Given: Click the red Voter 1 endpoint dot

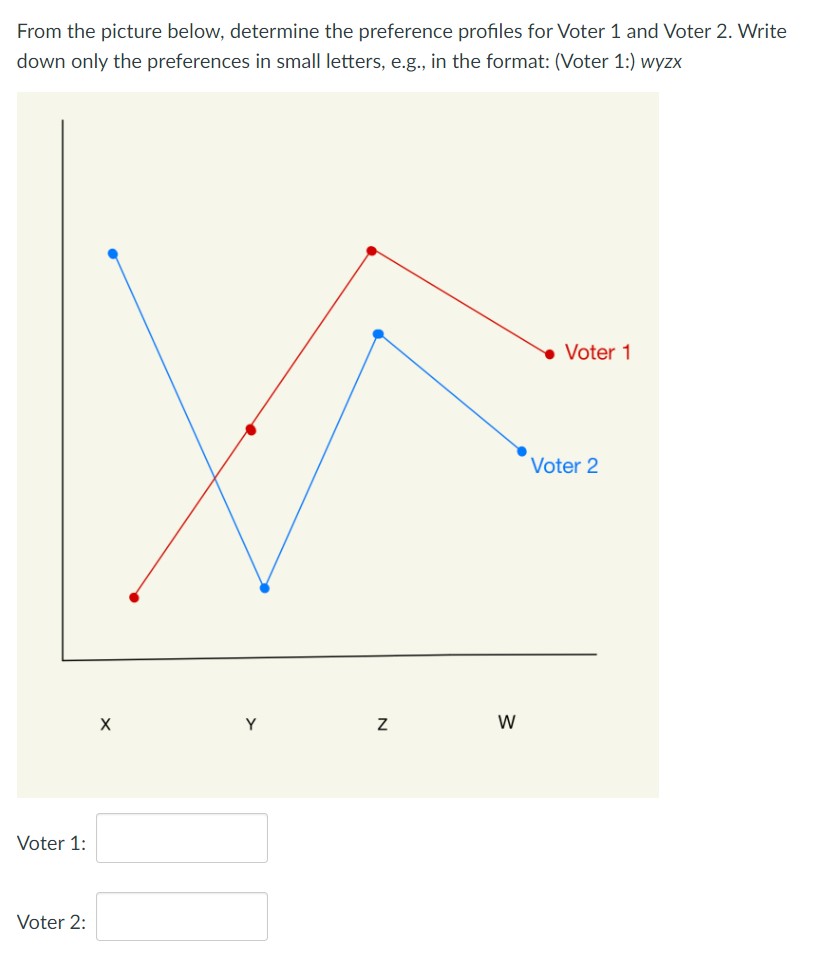Looking at the screenshot, I should coord(549,354).
